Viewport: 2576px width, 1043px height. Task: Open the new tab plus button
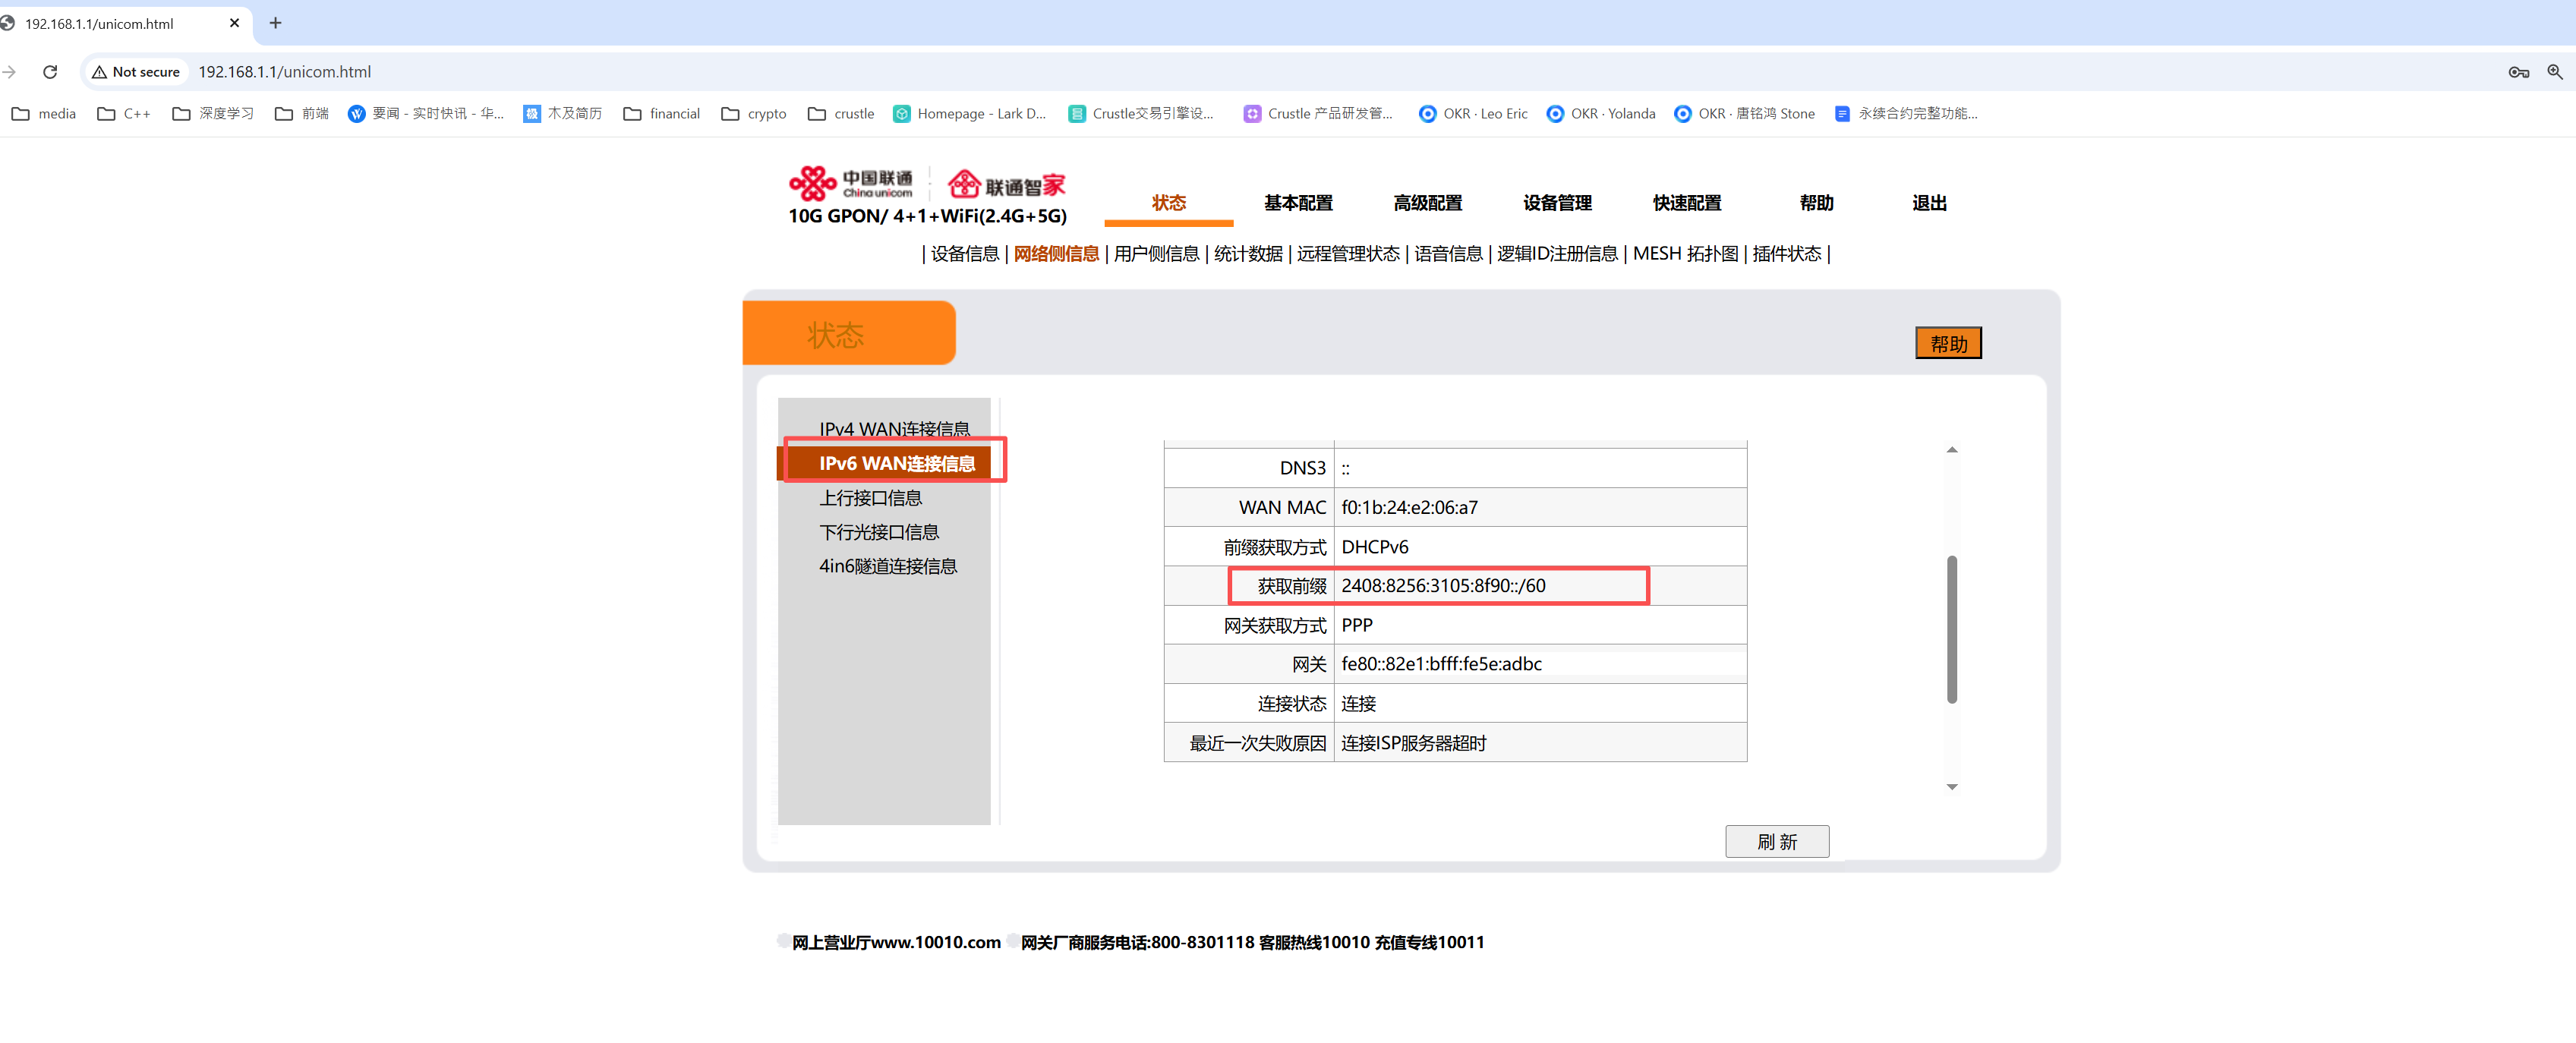(276, 23)
